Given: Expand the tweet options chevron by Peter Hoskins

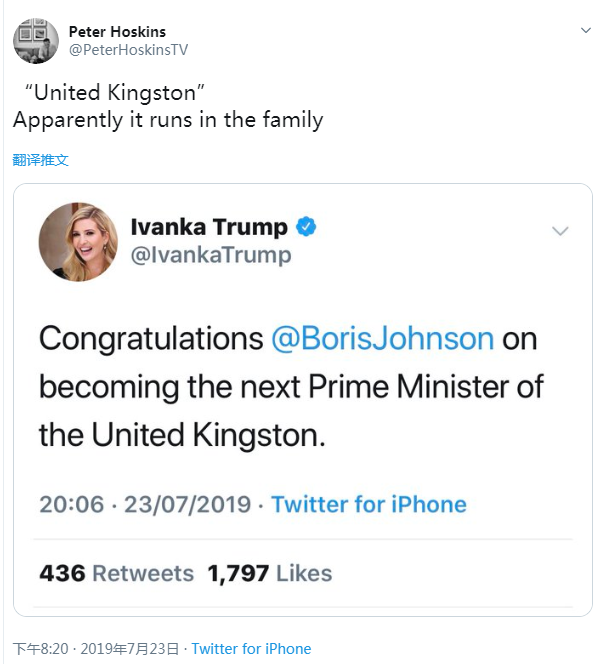Looking at the screenshot, I should coord(586,31).
